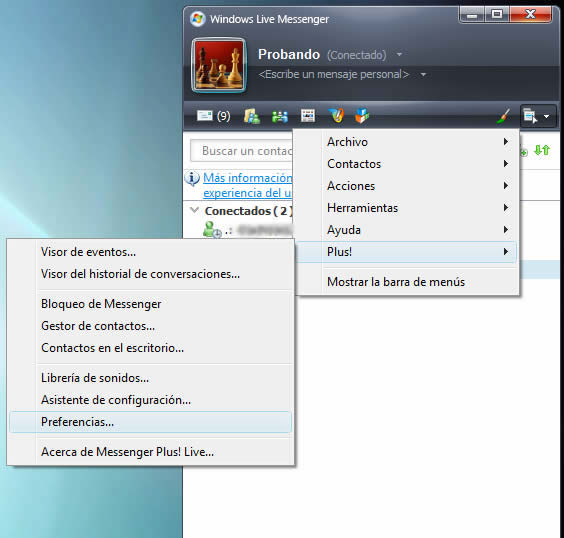Minimize the Messenger window

coord(472,15)
